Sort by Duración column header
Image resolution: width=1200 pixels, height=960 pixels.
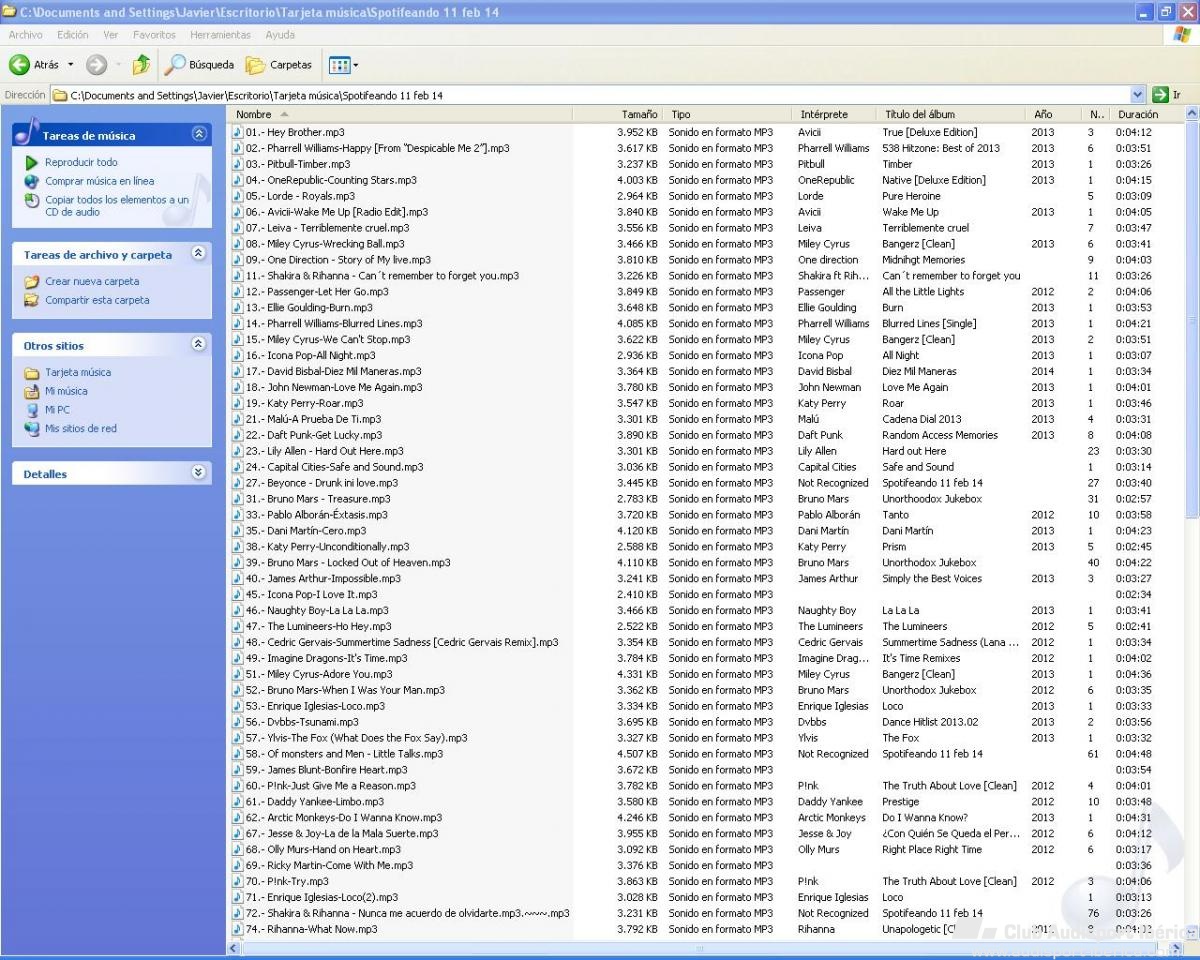(1147, 114)
